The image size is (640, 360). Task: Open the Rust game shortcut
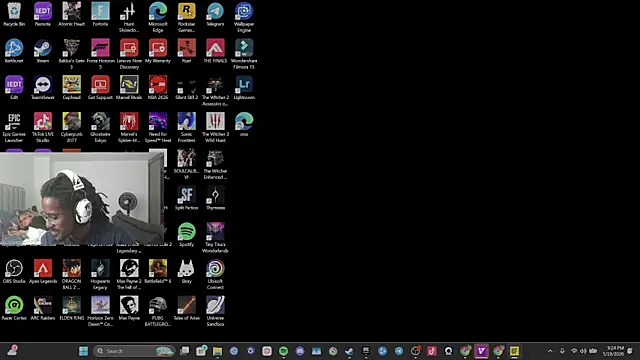(187, 51)
